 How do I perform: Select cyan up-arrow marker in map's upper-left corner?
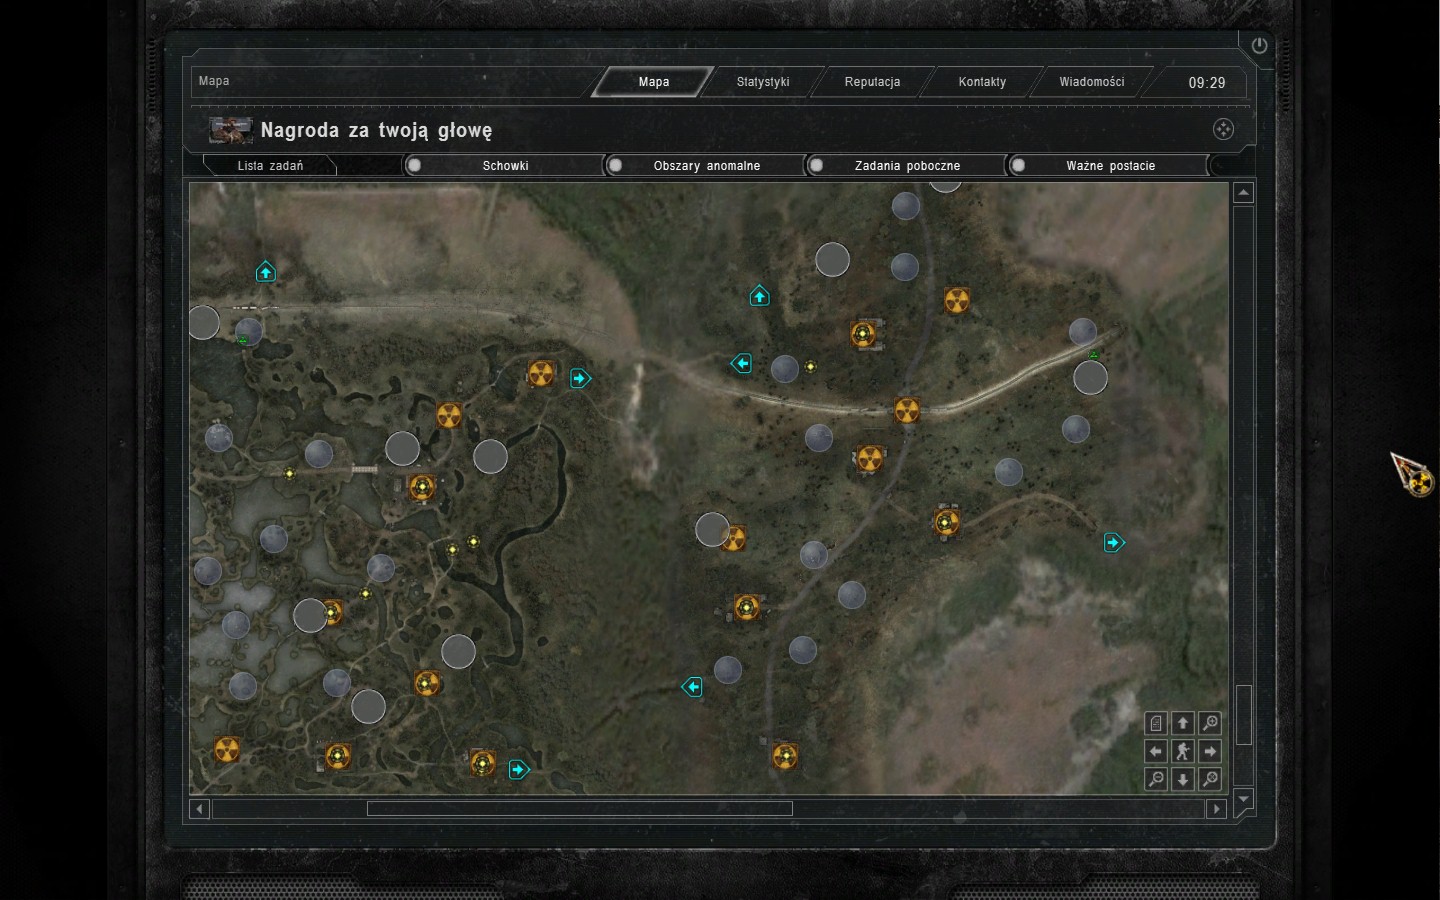tap(265, 272)
